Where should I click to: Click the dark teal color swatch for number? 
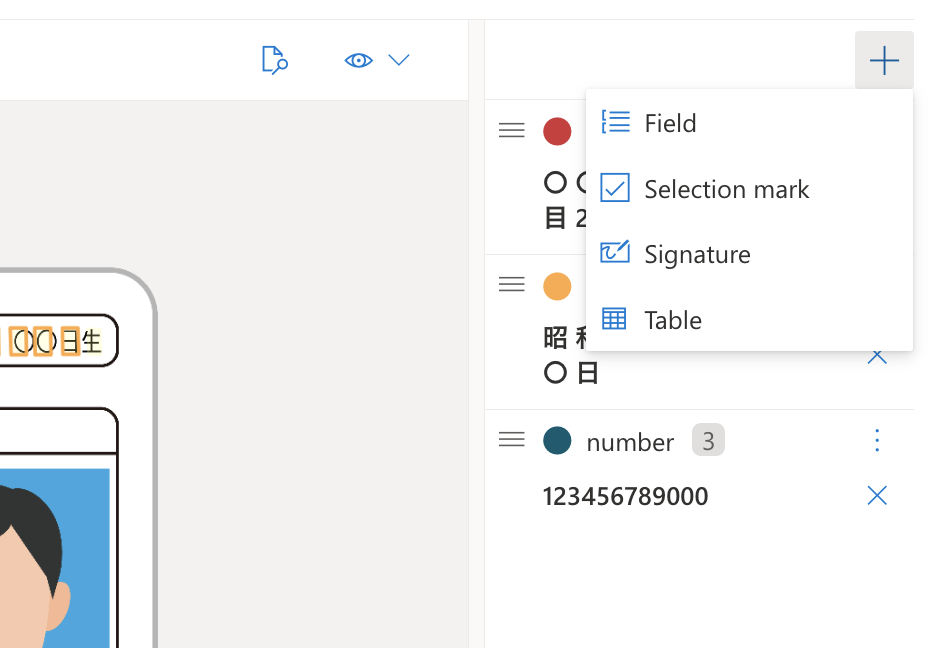(557, 440)
